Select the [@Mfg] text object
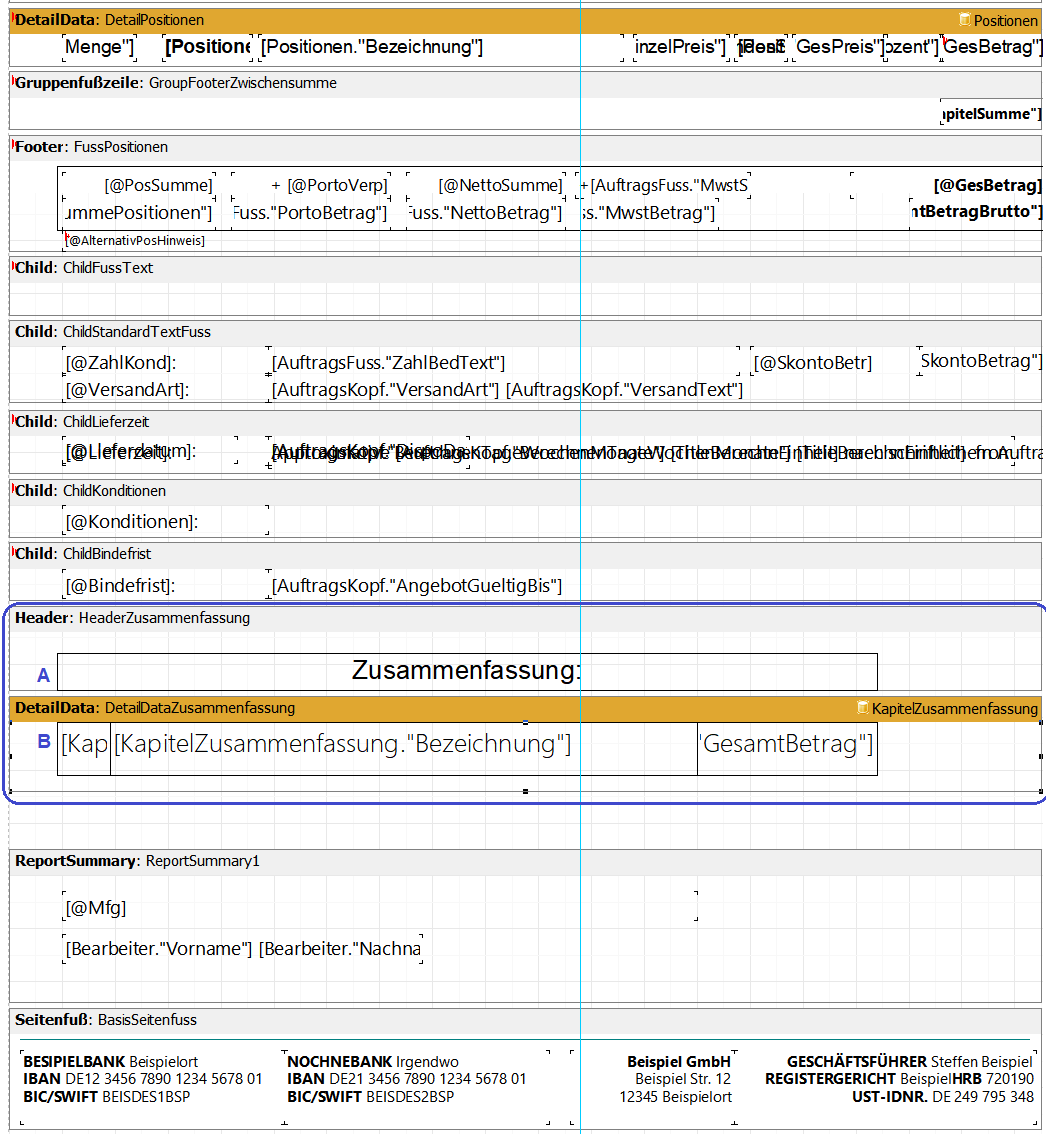 coord(380,906)
